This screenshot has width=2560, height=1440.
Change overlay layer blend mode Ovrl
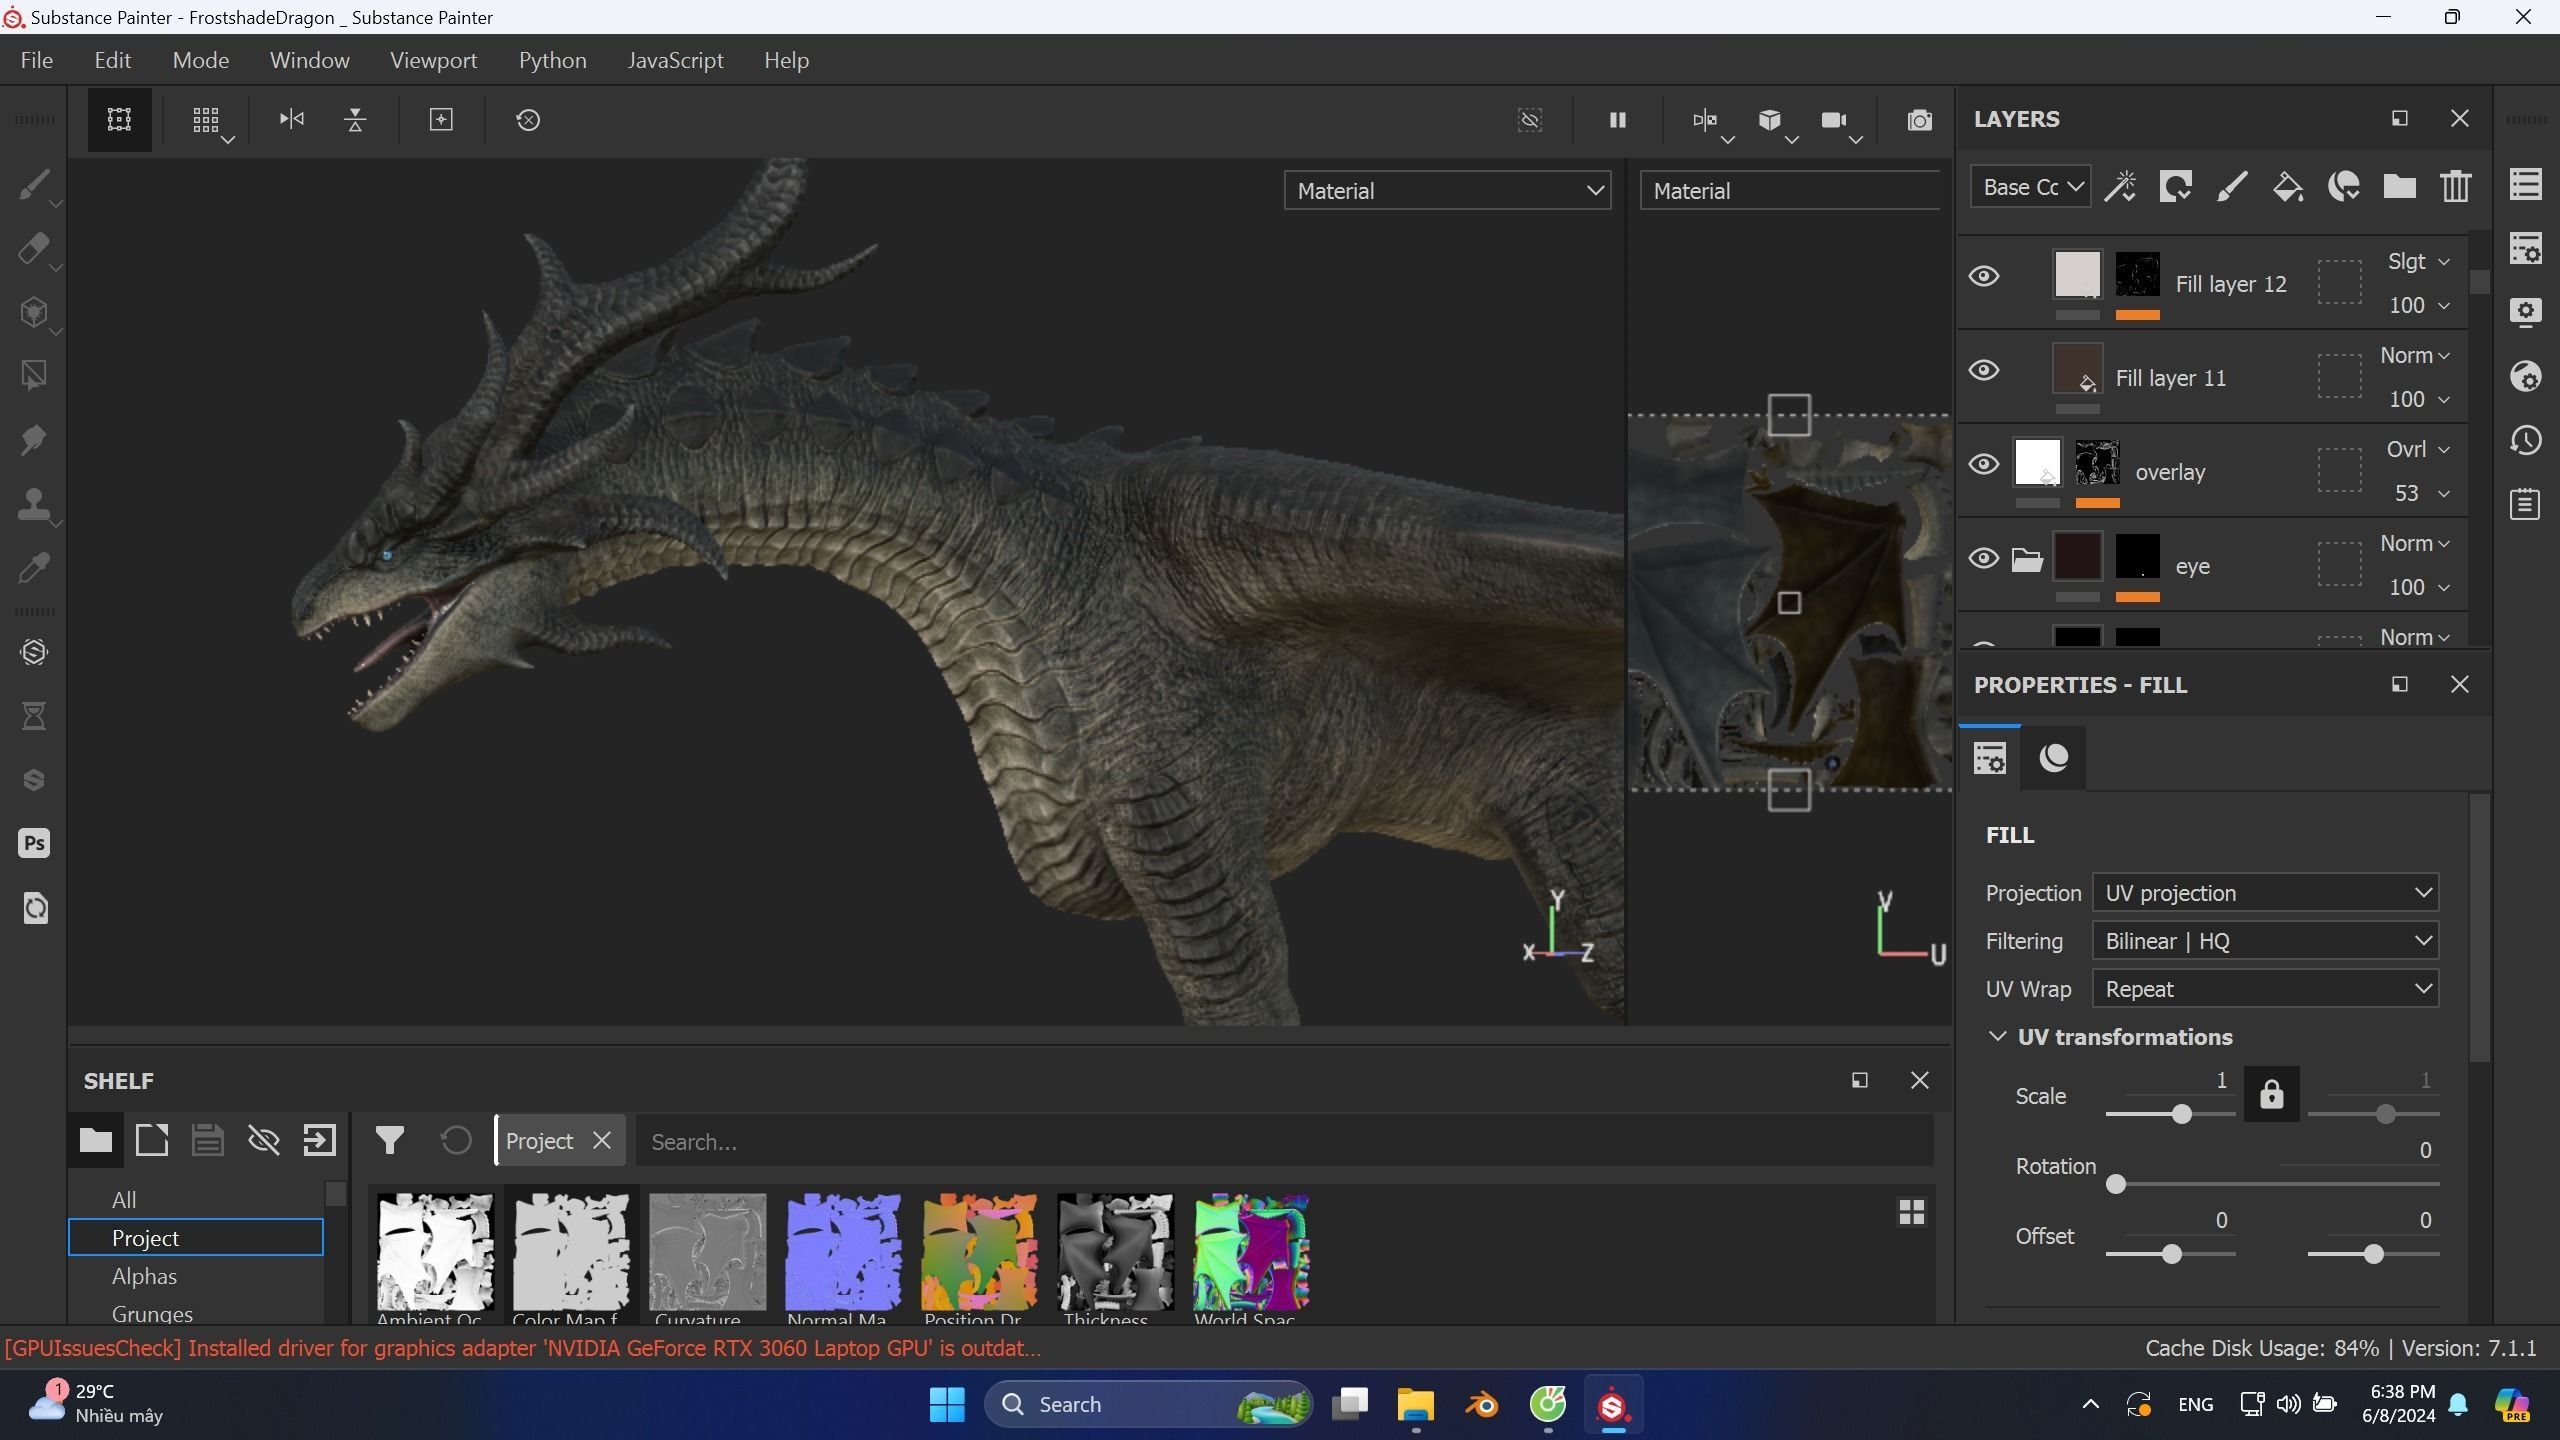(x=2418, y=449)
